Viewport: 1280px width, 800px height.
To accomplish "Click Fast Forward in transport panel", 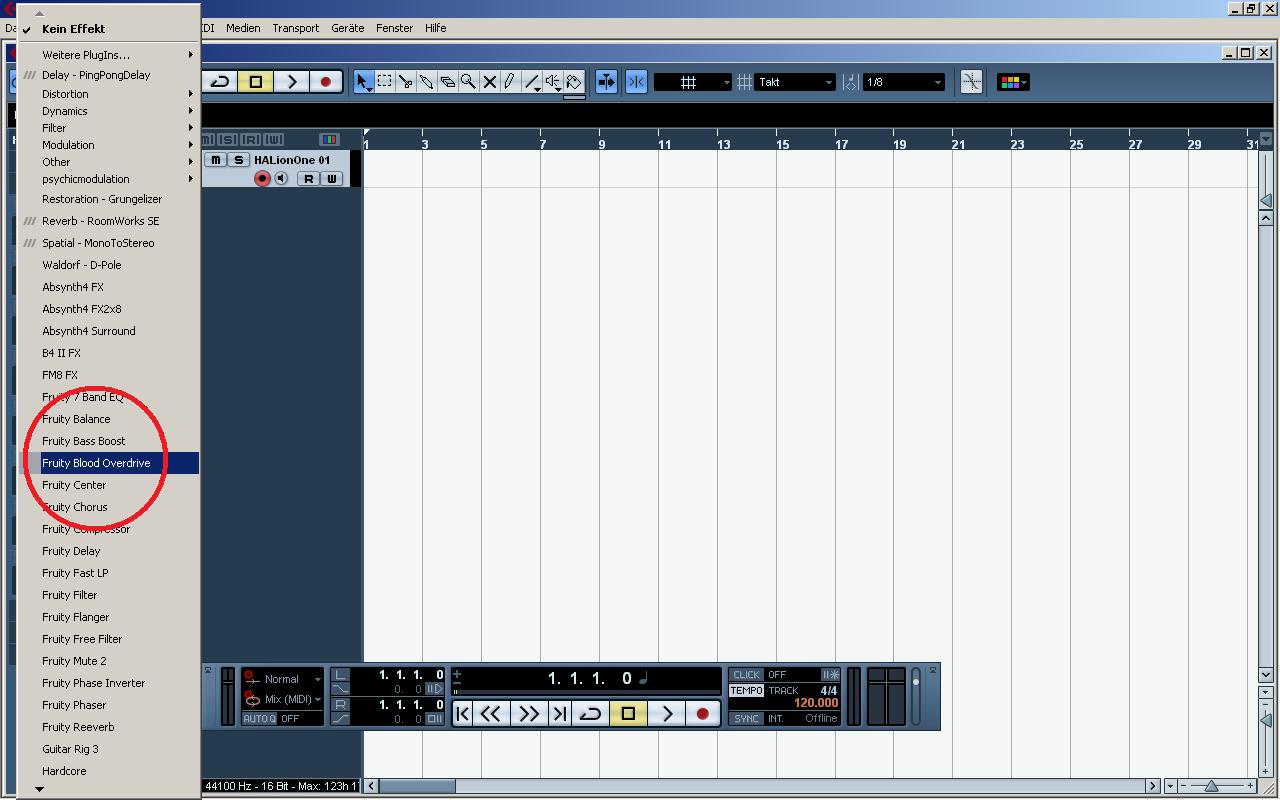I will click(529, 713).
